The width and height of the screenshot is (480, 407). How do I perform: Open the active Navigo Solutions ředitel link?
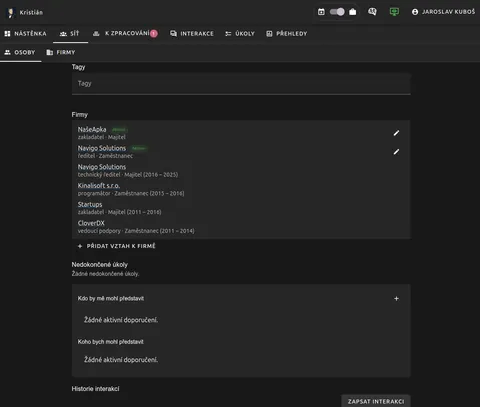click(102, 148)
